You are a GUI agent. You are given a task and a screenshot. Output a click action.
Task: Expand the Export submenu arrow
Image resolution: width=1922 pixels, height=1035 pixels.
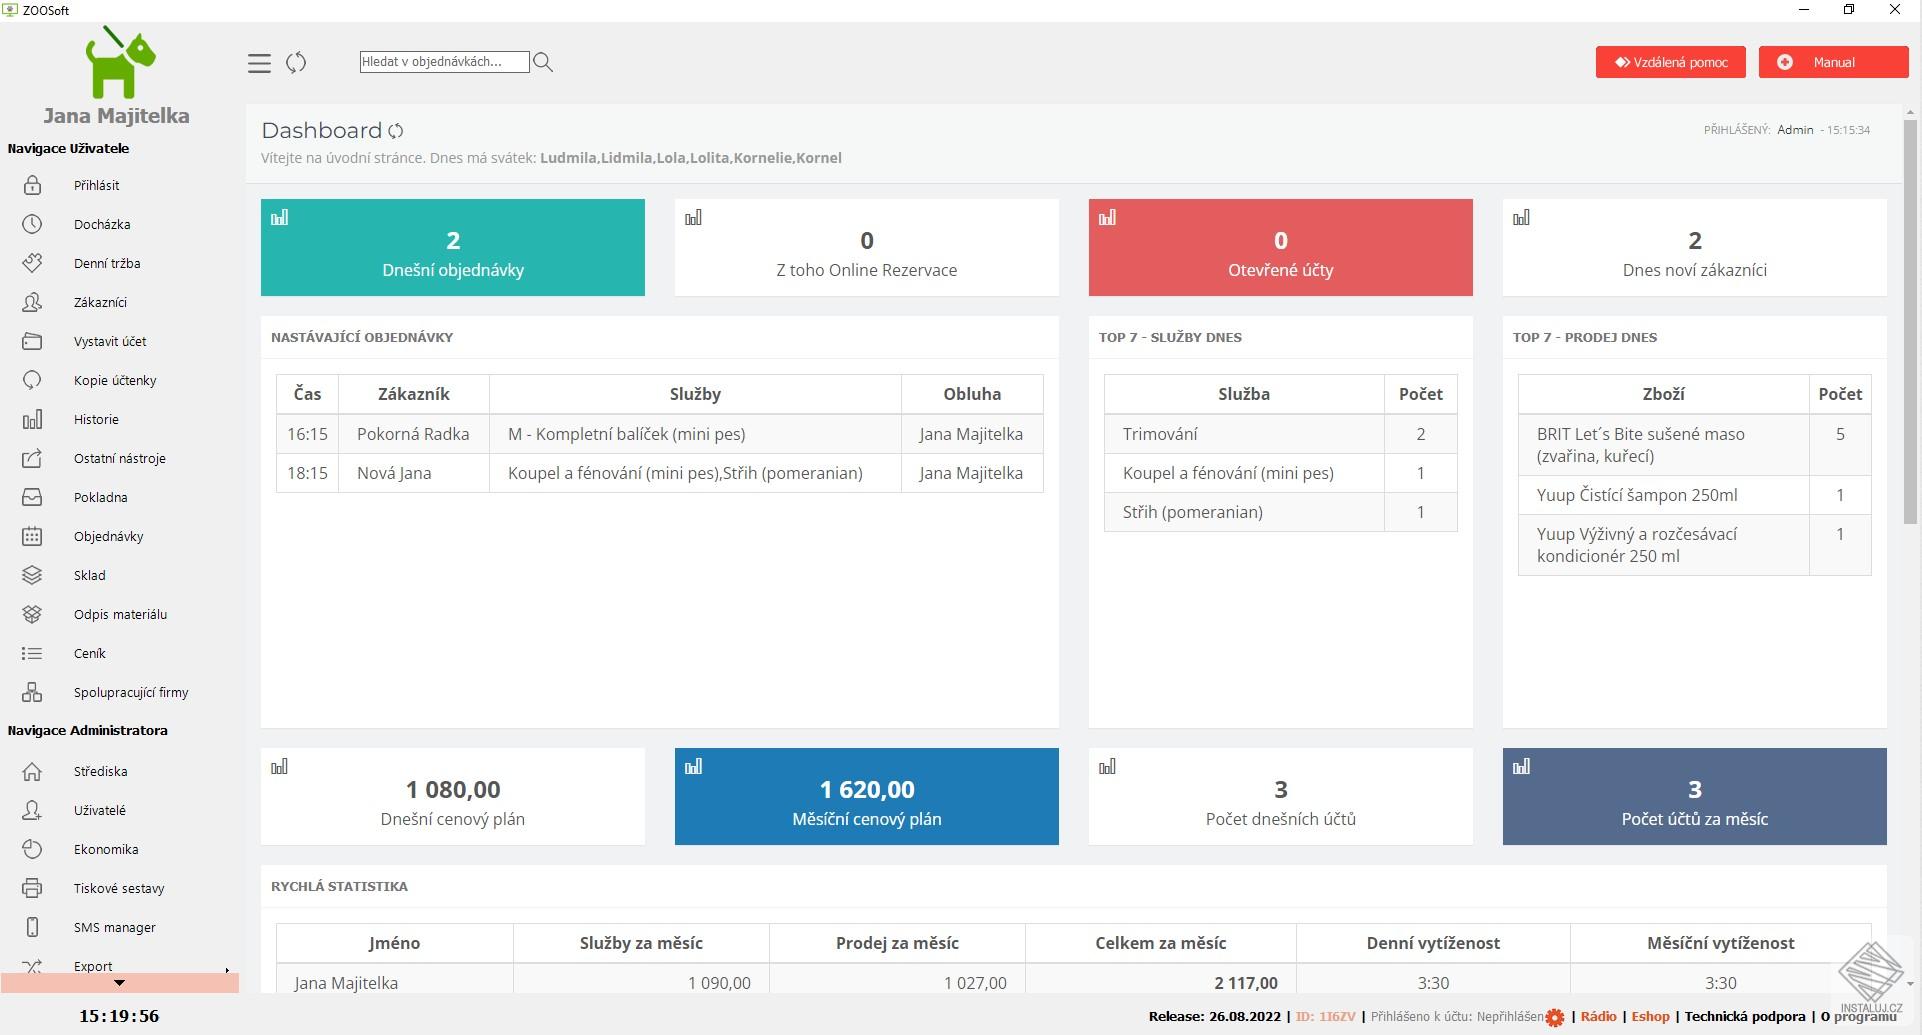(227, 970)
